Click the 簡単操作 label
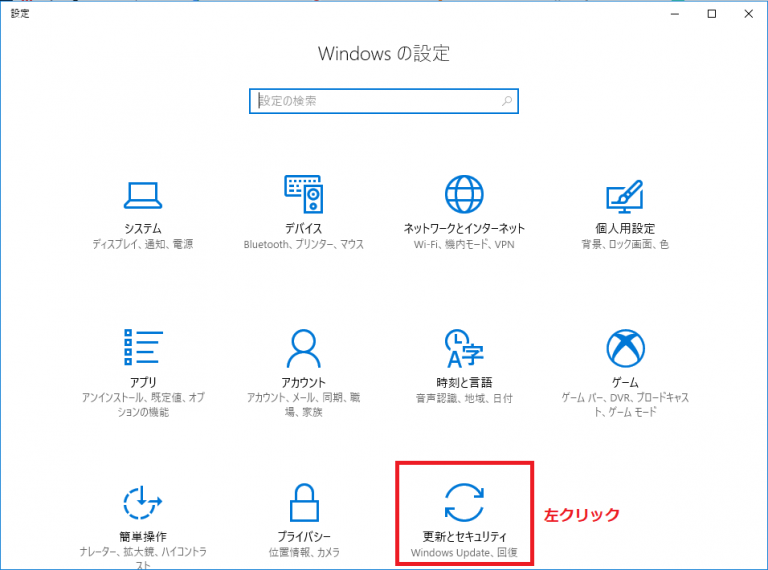 tap(143, 536)
